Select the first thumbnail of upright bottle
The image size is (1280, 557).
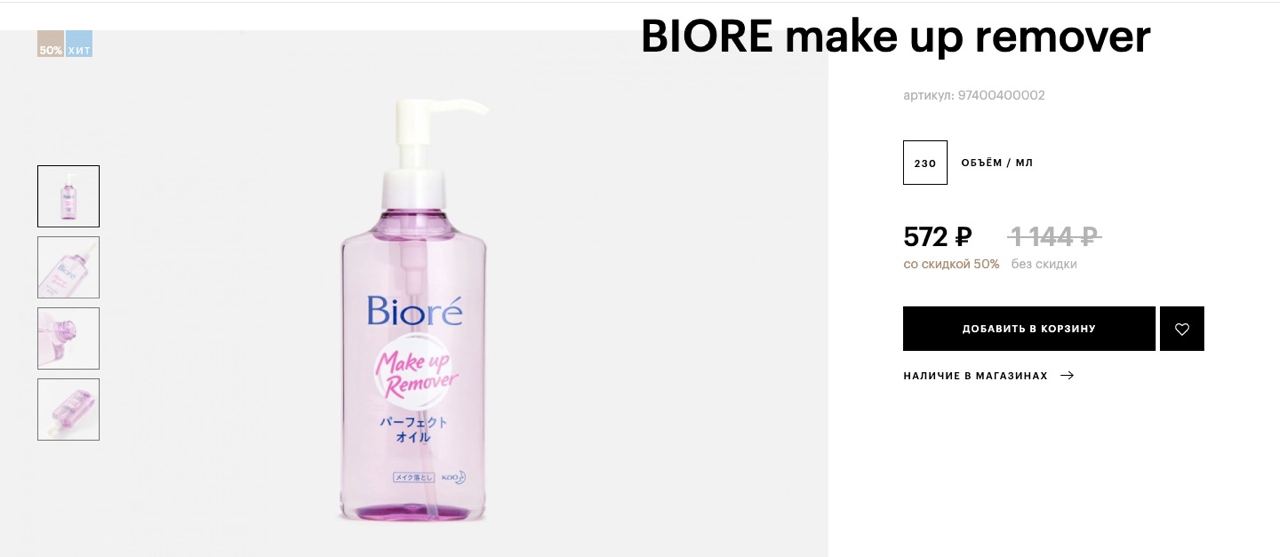pos(68,196)
